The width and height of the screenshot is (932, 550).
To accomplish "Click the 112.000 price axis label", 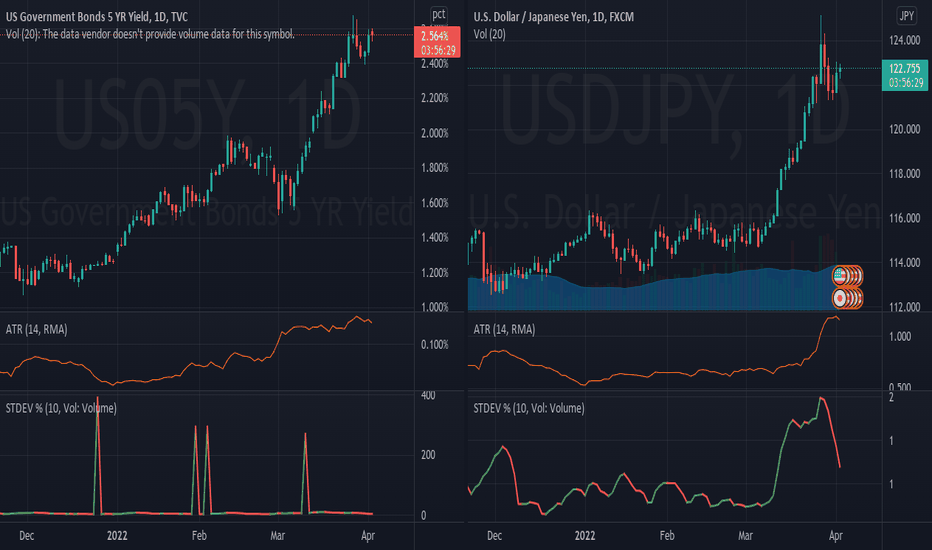I will 904,307.
